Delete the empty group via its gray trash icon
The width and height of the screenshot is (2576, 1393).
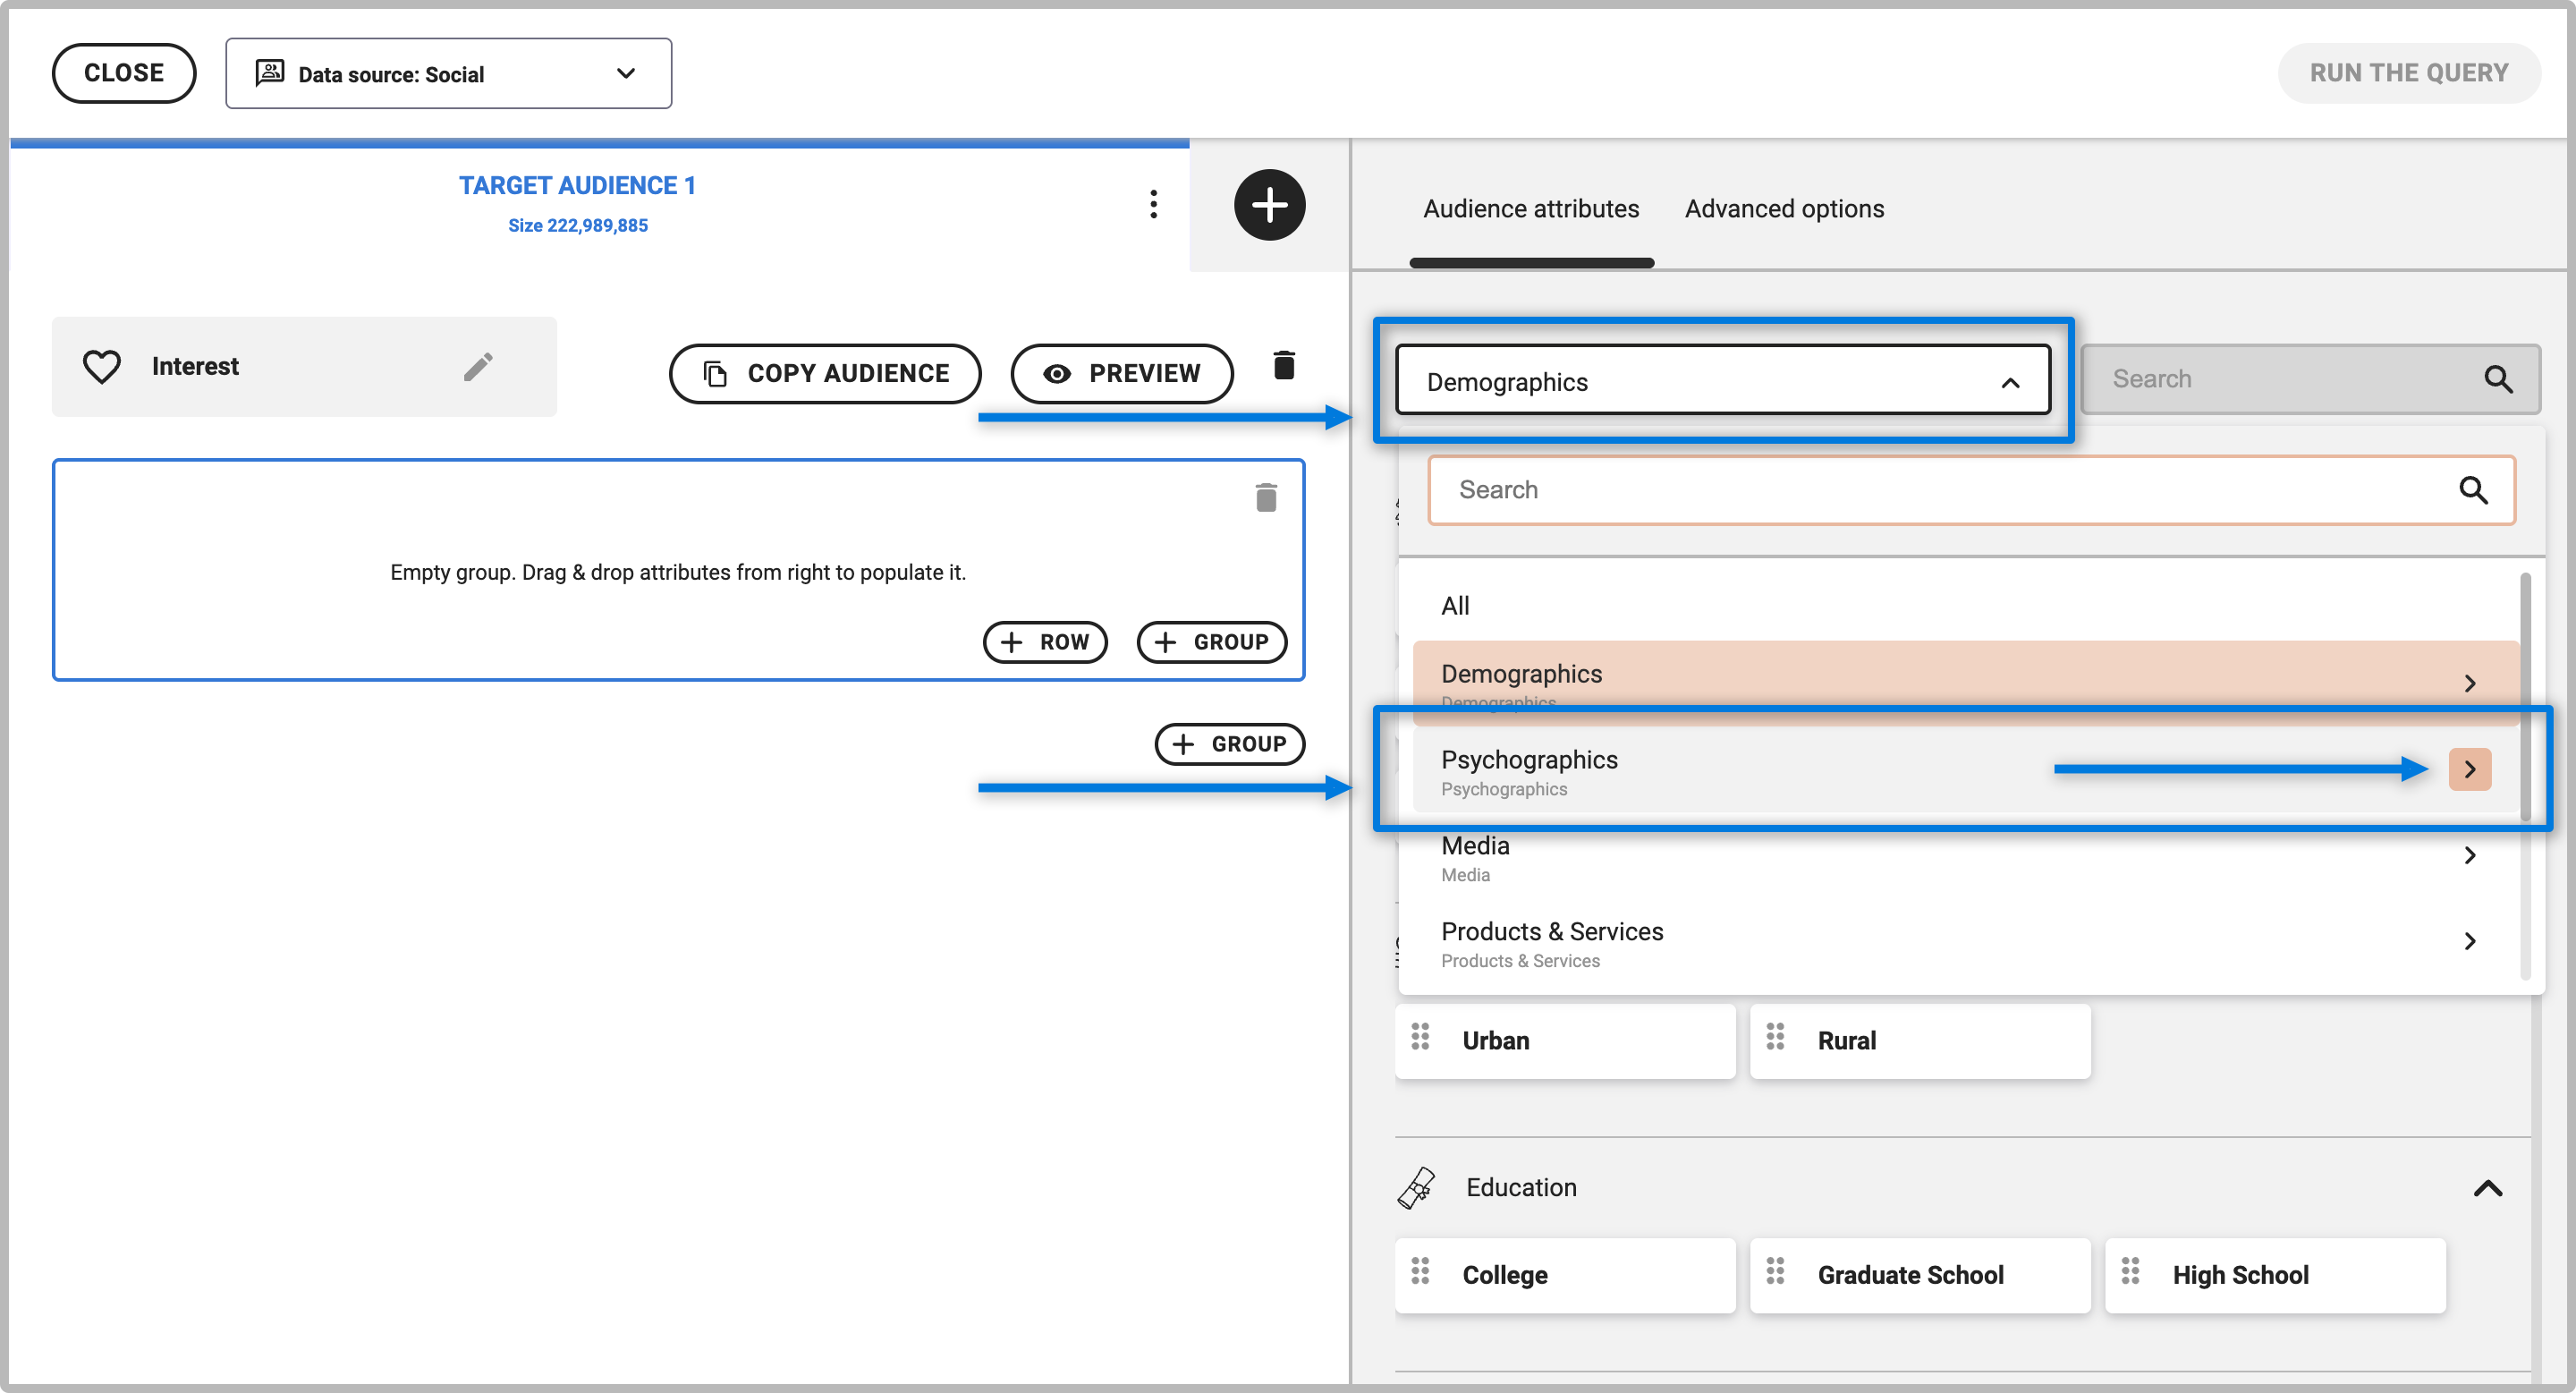tap(1265, 497)
